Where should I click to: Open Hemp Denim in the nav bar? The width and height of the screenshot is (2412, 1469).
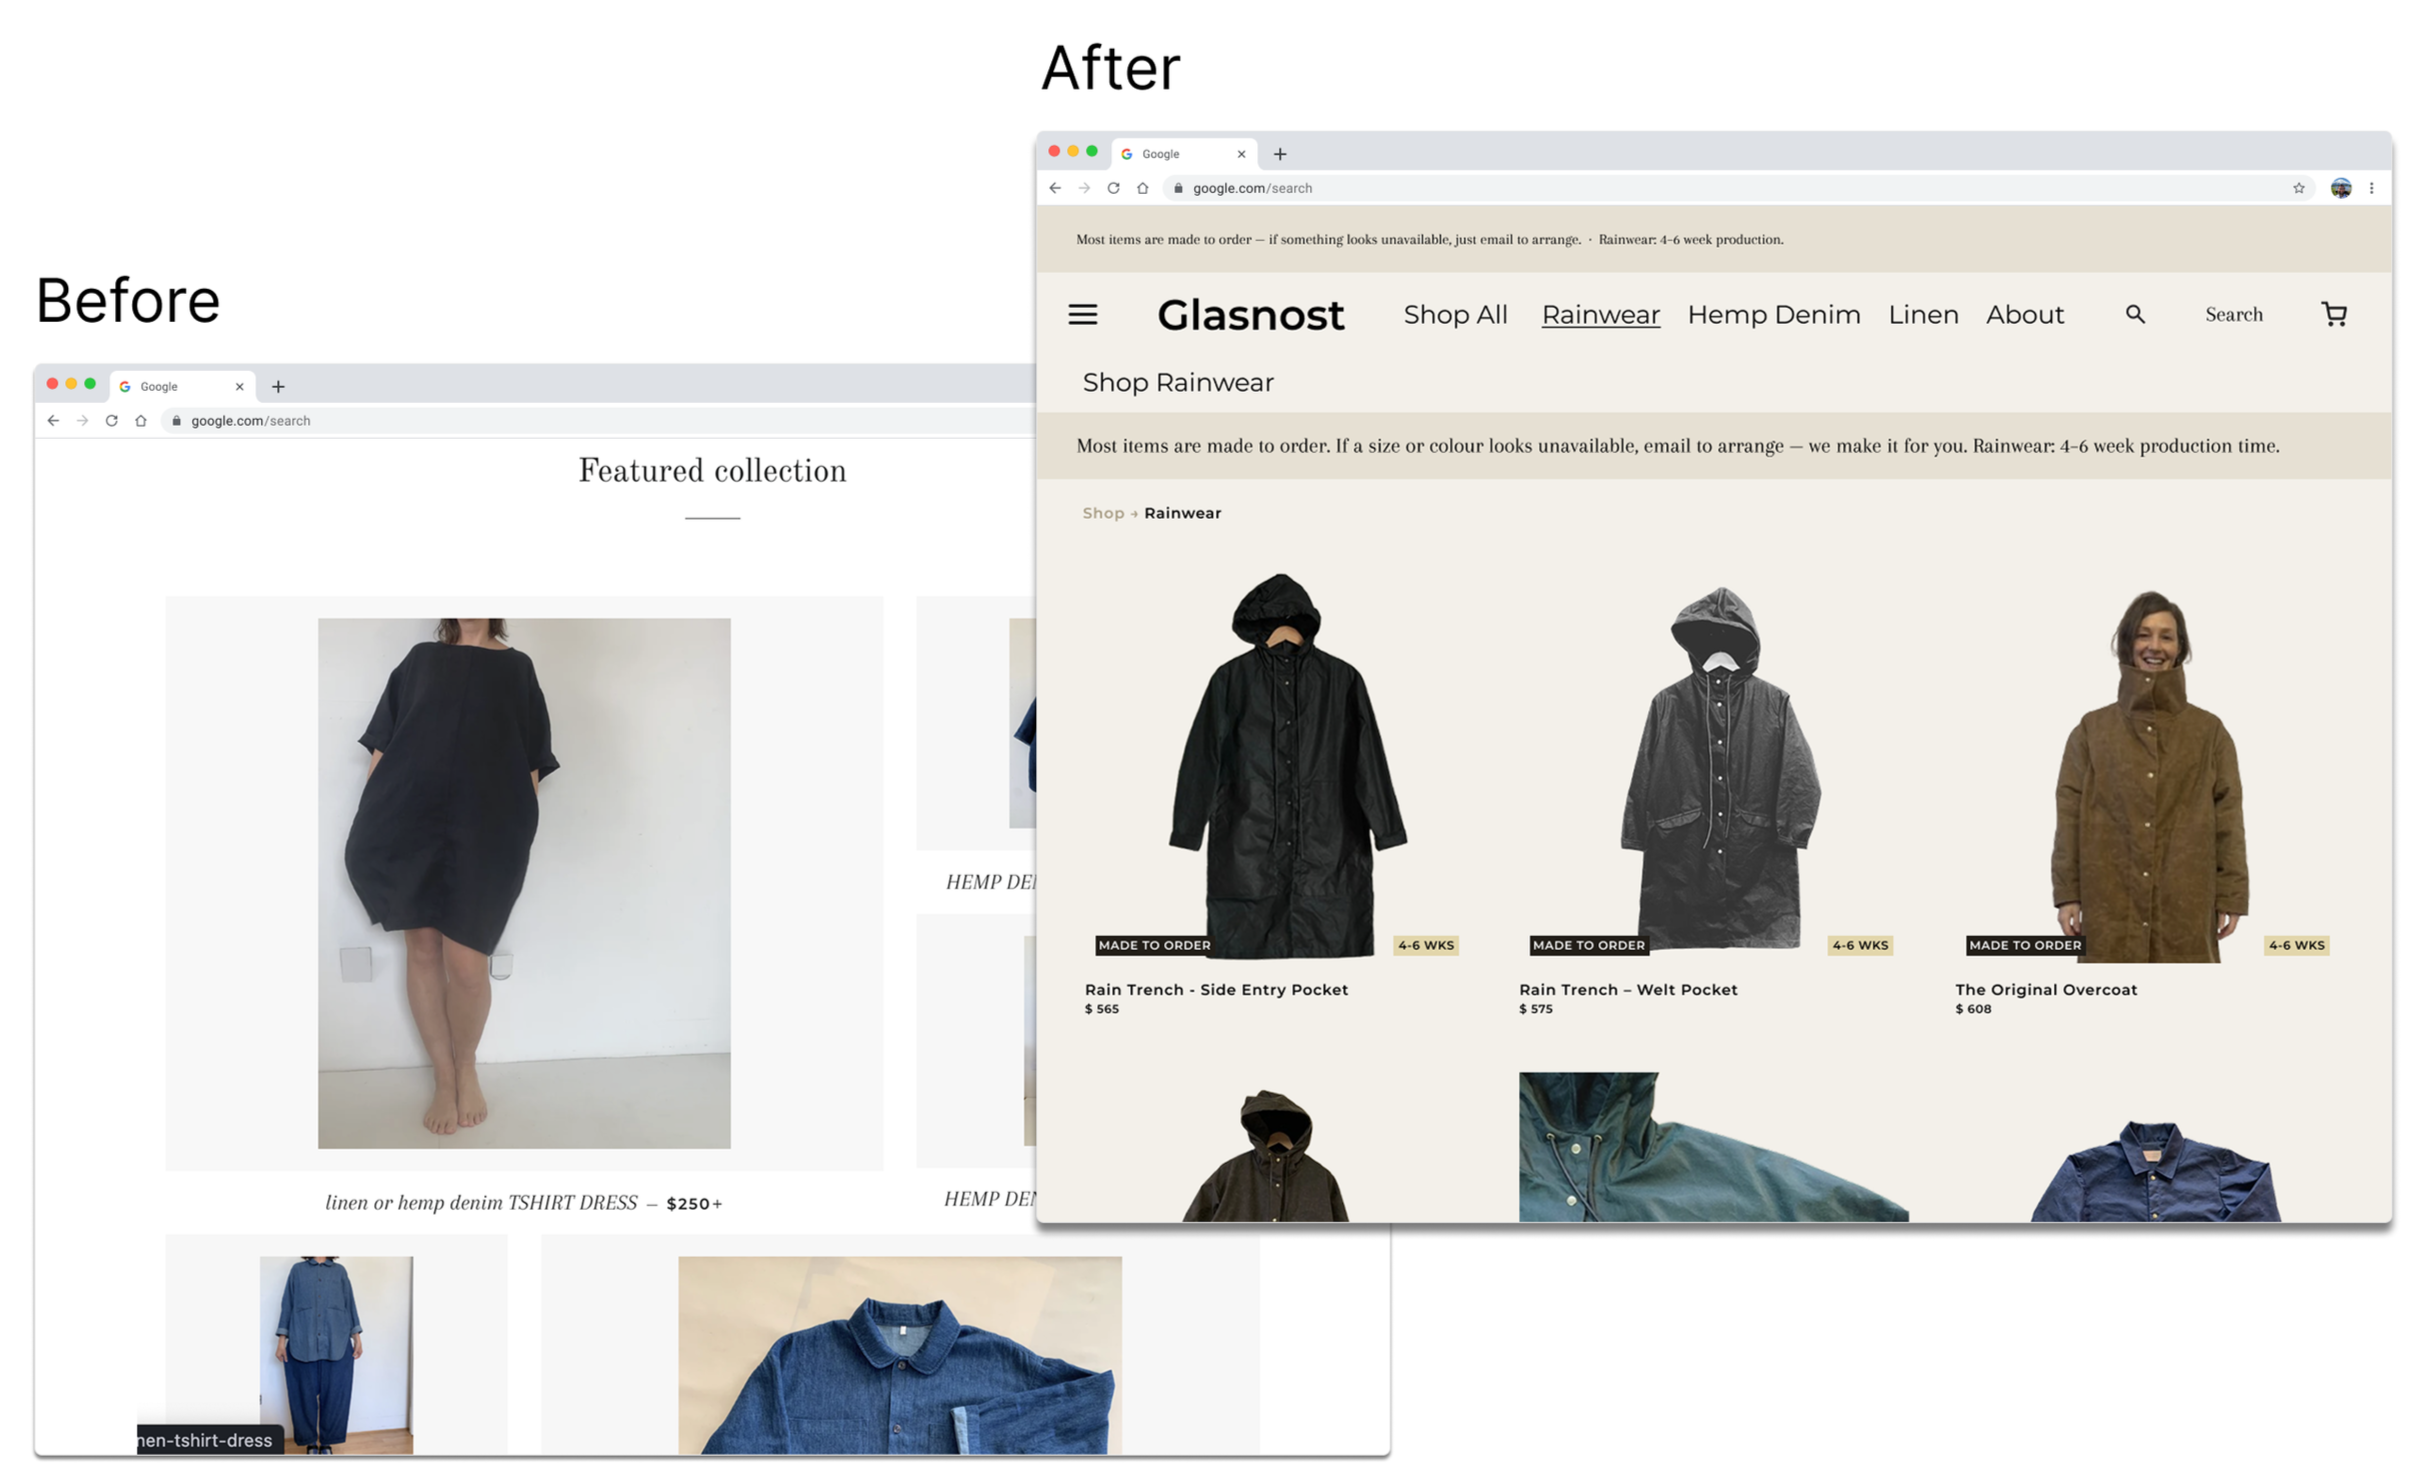(x=1773, y=314)
